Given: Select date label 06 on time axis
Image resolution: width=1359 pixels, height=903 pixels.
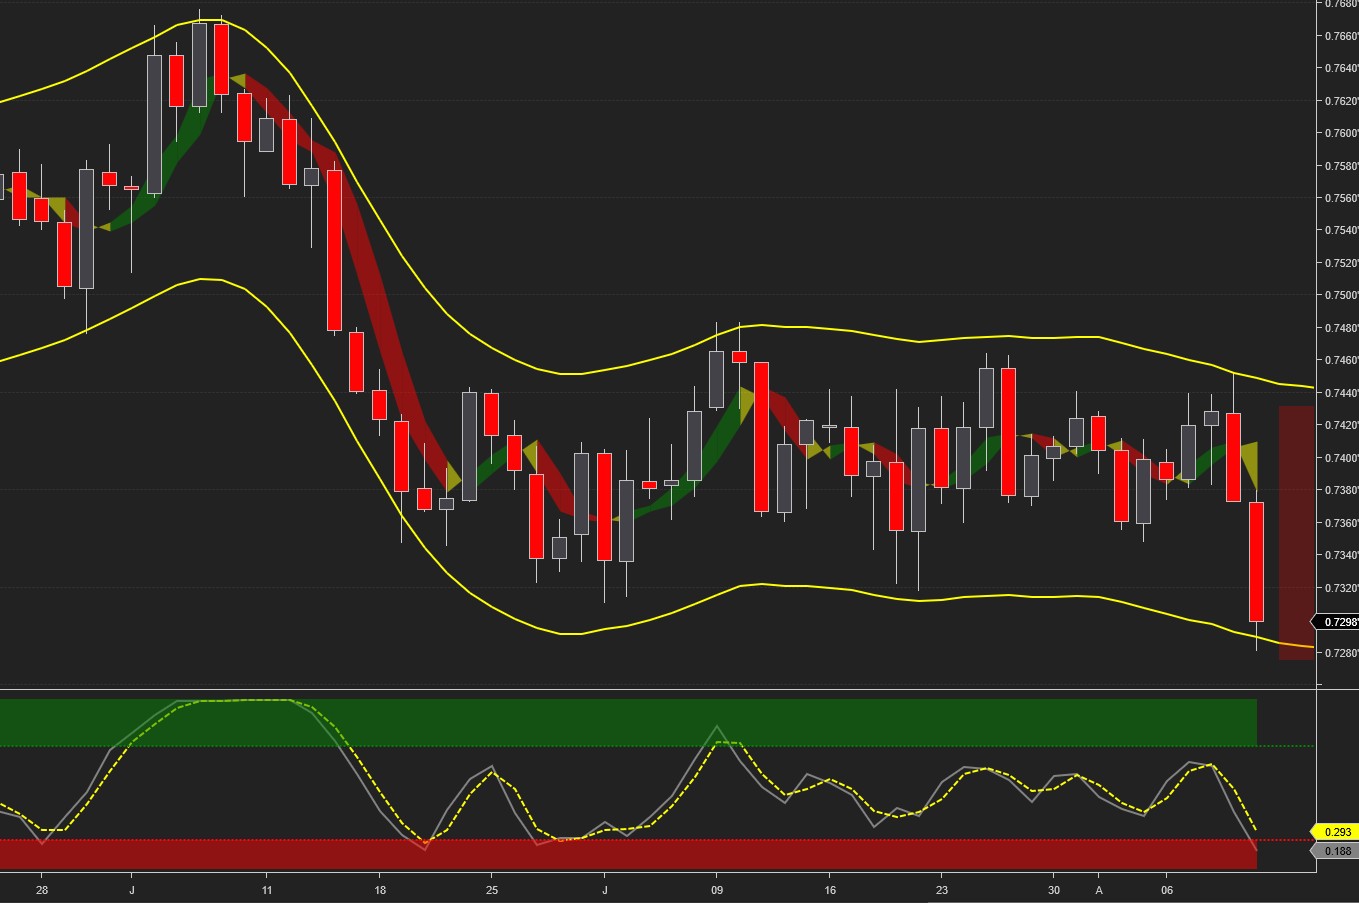Looking at the screenshot, I should (x=1167, y=889).
